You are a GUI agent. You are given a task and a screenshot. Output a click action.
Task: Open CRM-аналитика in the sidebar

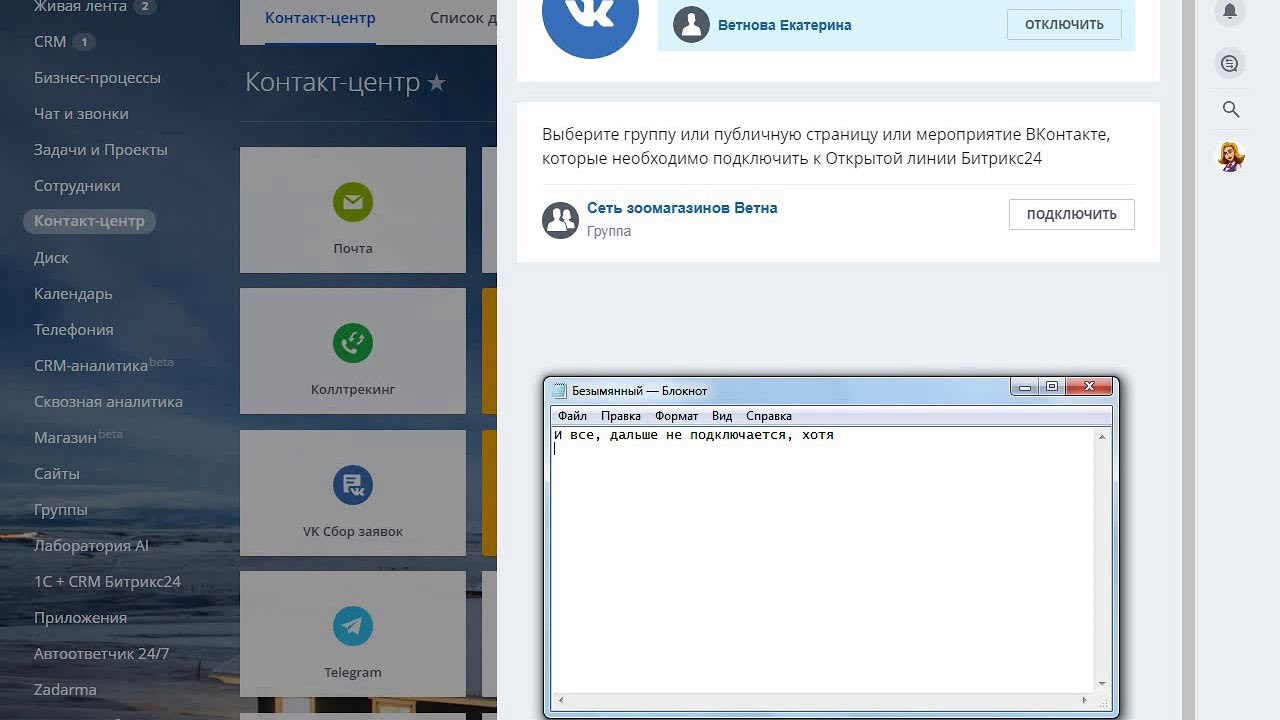(x=91, y=366)
